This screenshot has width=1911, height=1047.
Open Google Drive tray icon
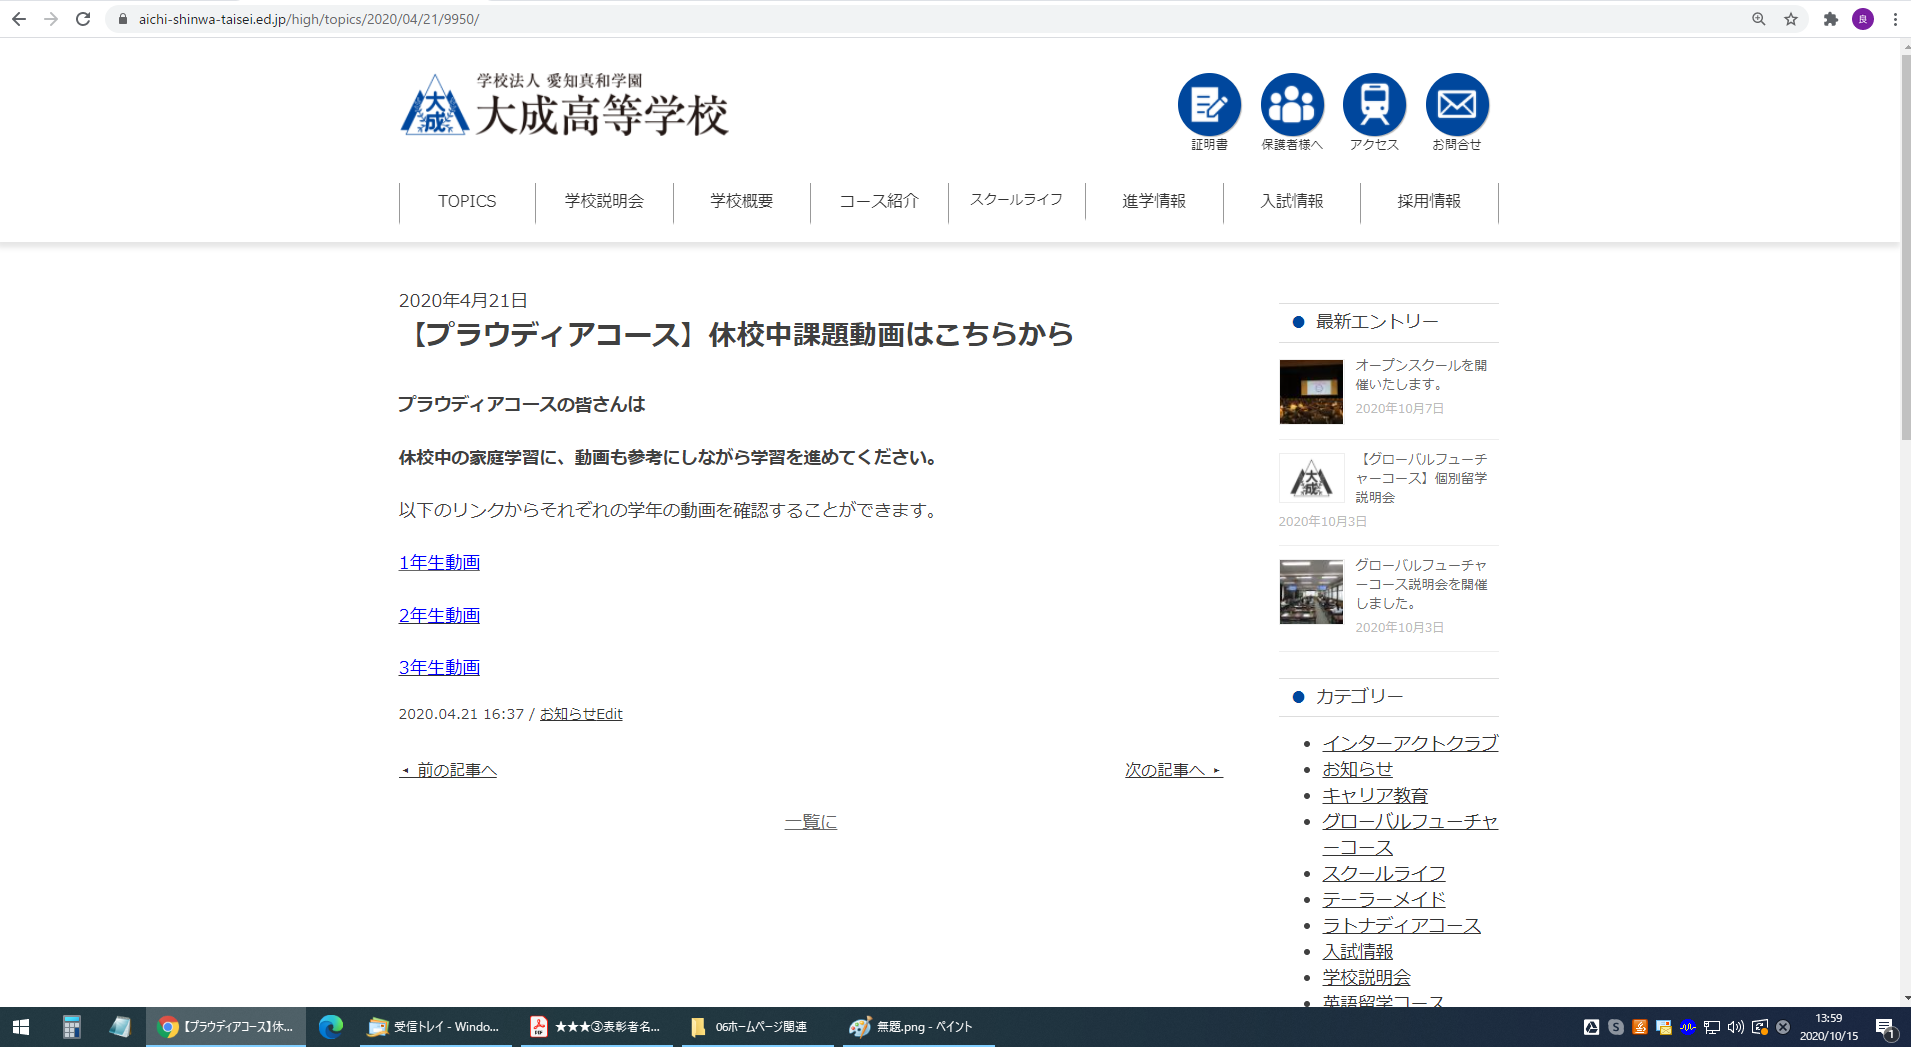(1591, 1027)
